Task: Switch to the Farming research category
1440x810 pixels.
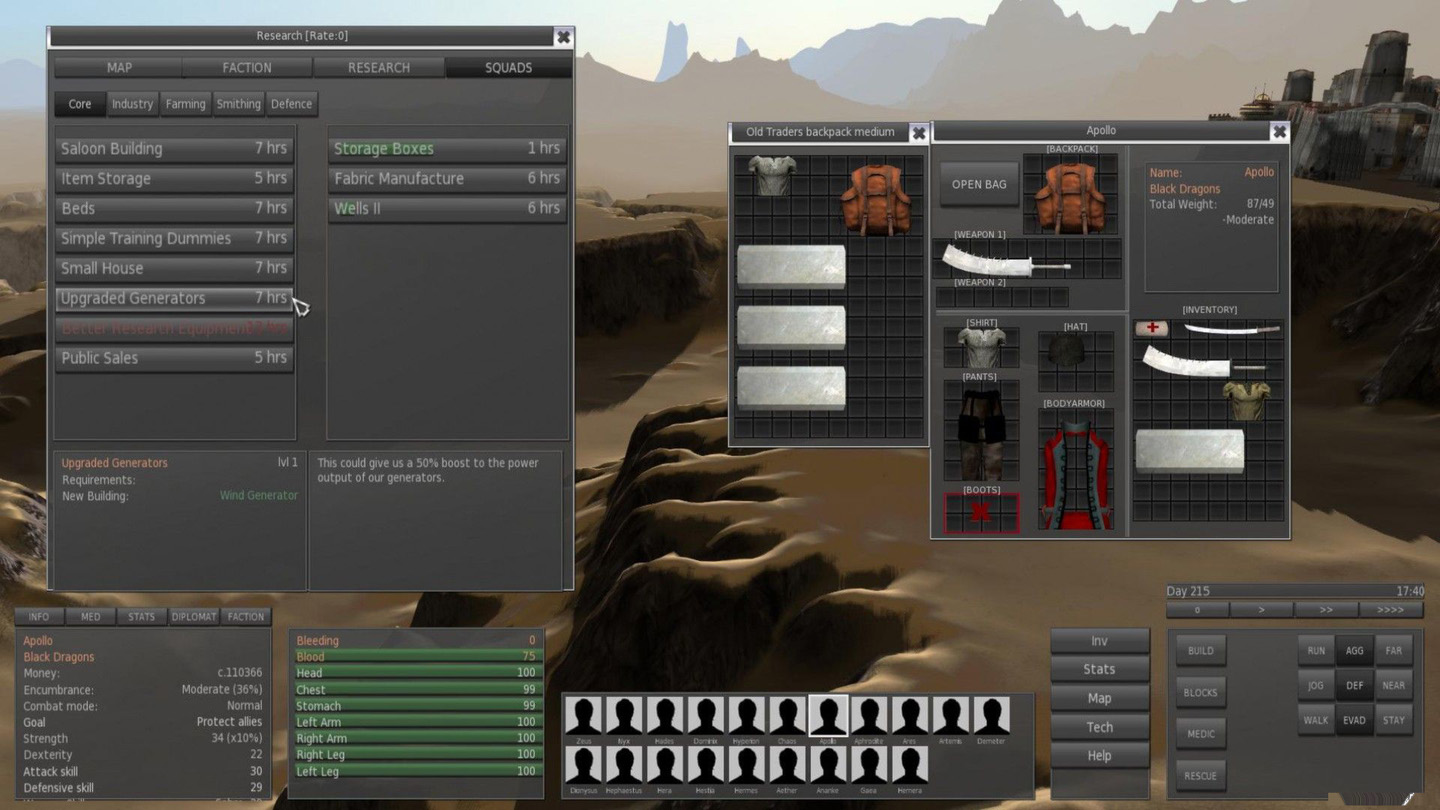Action: pyautogui.click(x=185, y=104)
